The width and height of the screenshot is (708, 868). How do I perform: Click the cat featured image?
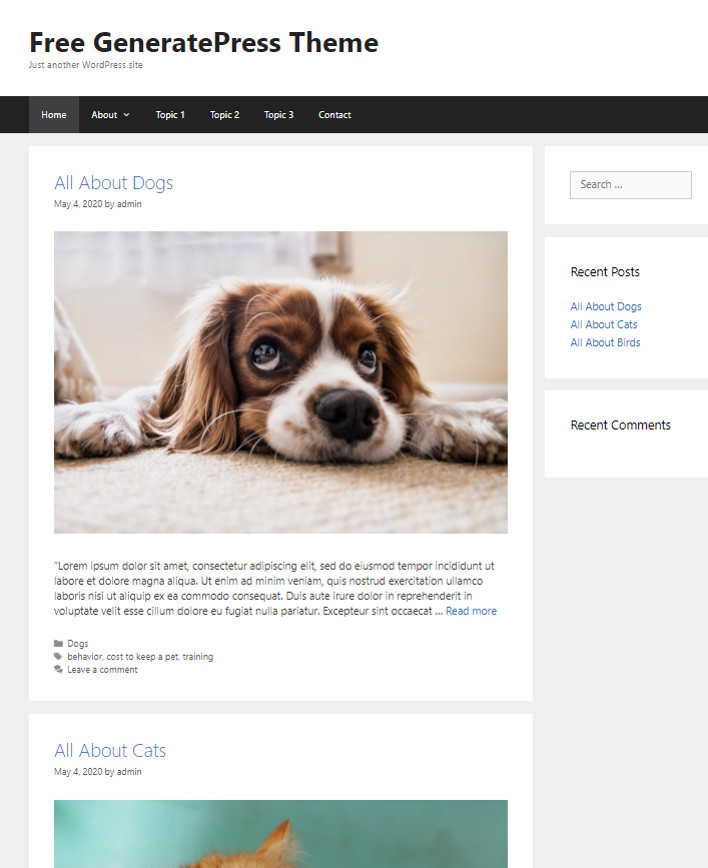pyautogui.click(x=281, y=834)
